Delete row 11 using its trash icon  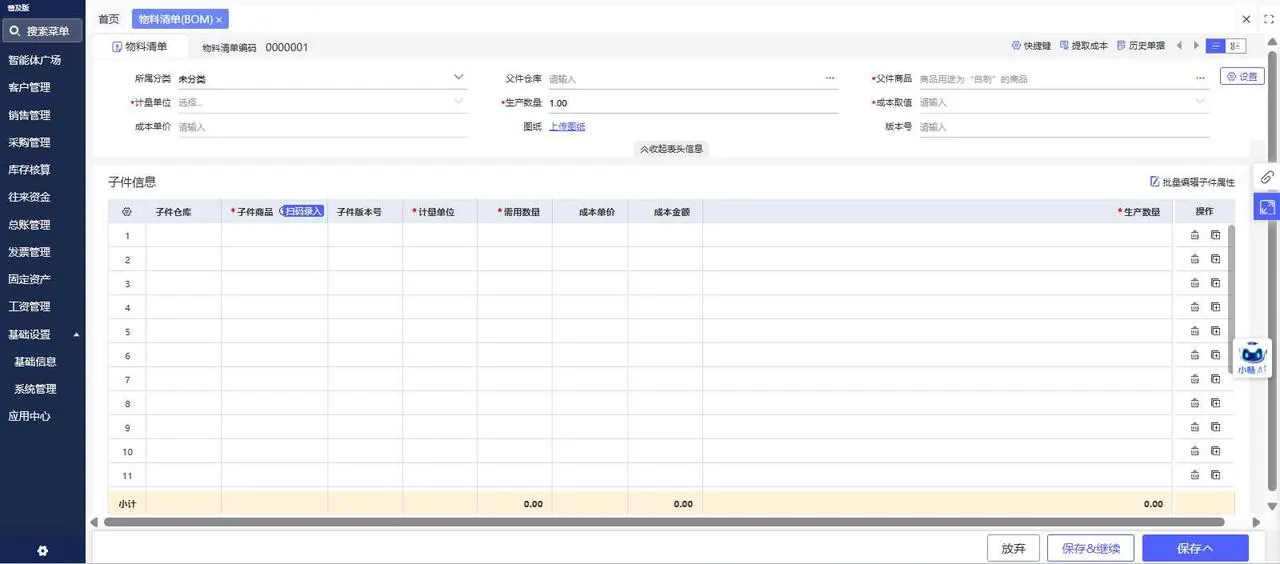coord(1194,475)
